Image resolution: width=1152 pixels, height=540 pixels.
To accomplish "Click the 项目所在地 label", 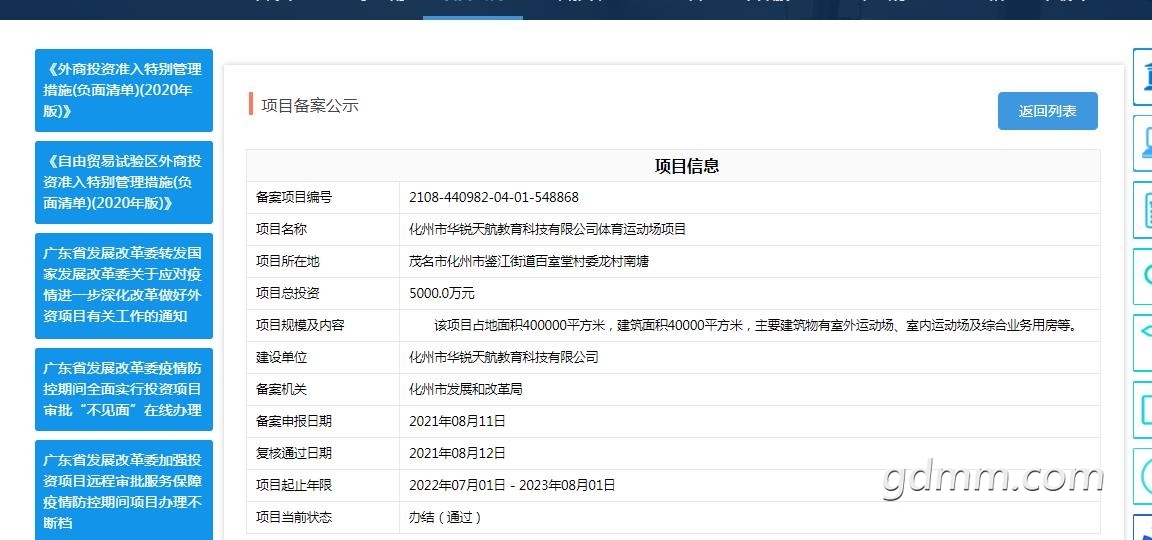I will (287, 261).
